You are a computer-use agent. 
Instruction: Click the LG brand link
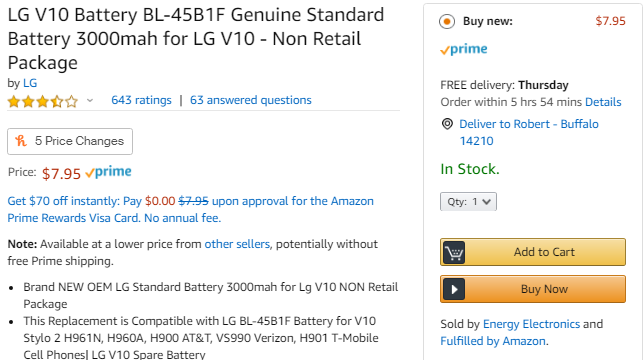click(x=30, y=83)
